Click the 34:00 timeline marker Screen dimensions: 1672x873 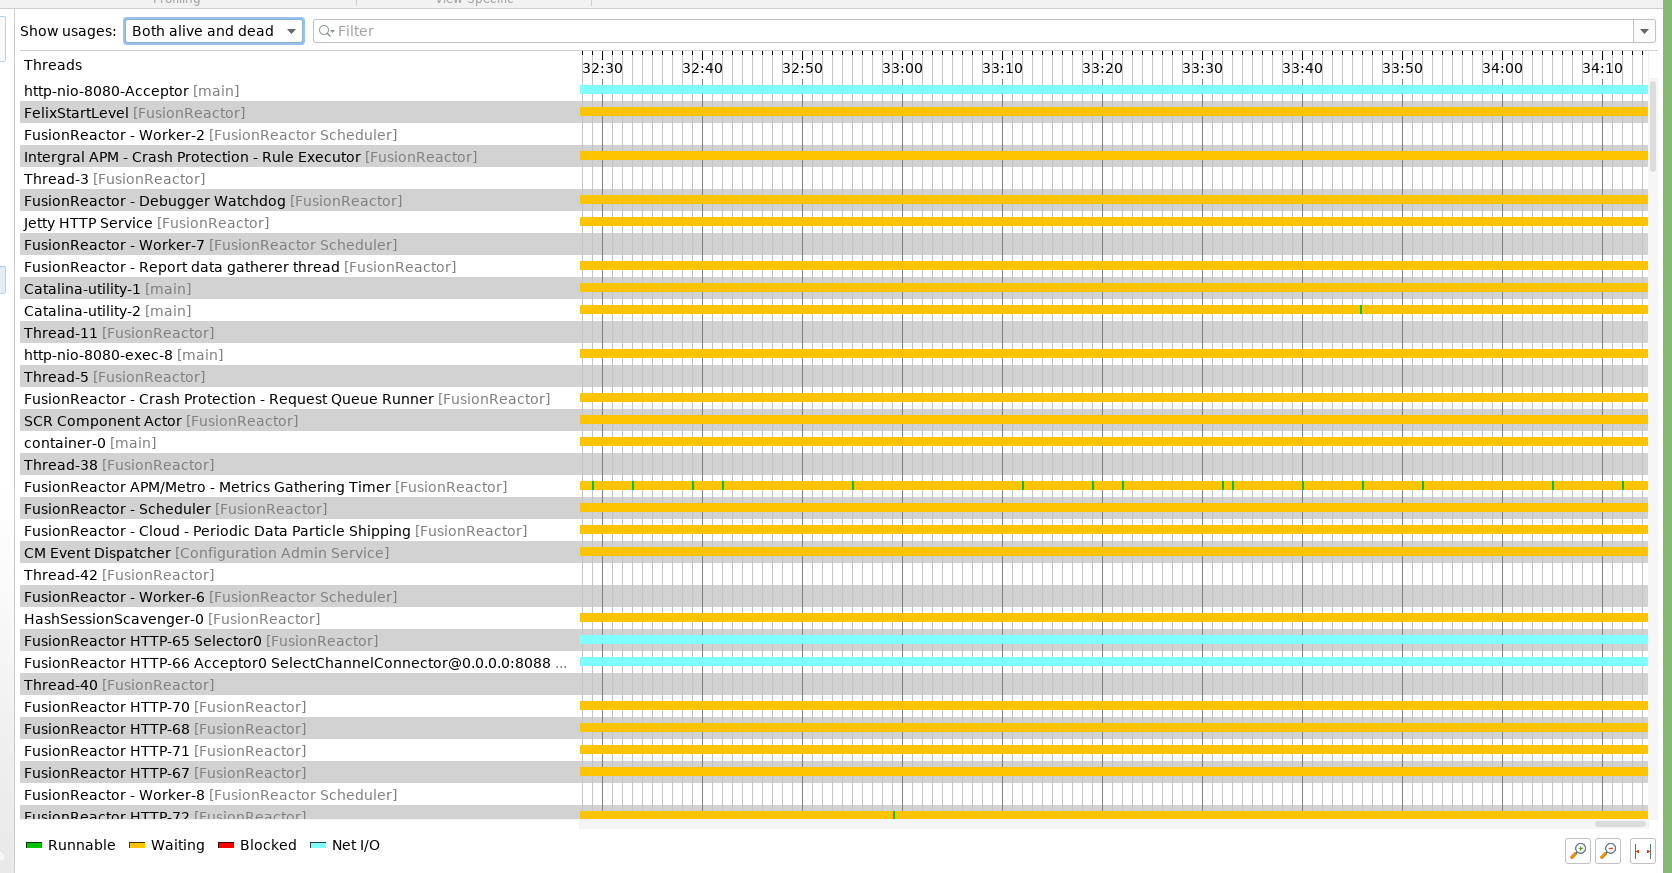click(1502, 68)
